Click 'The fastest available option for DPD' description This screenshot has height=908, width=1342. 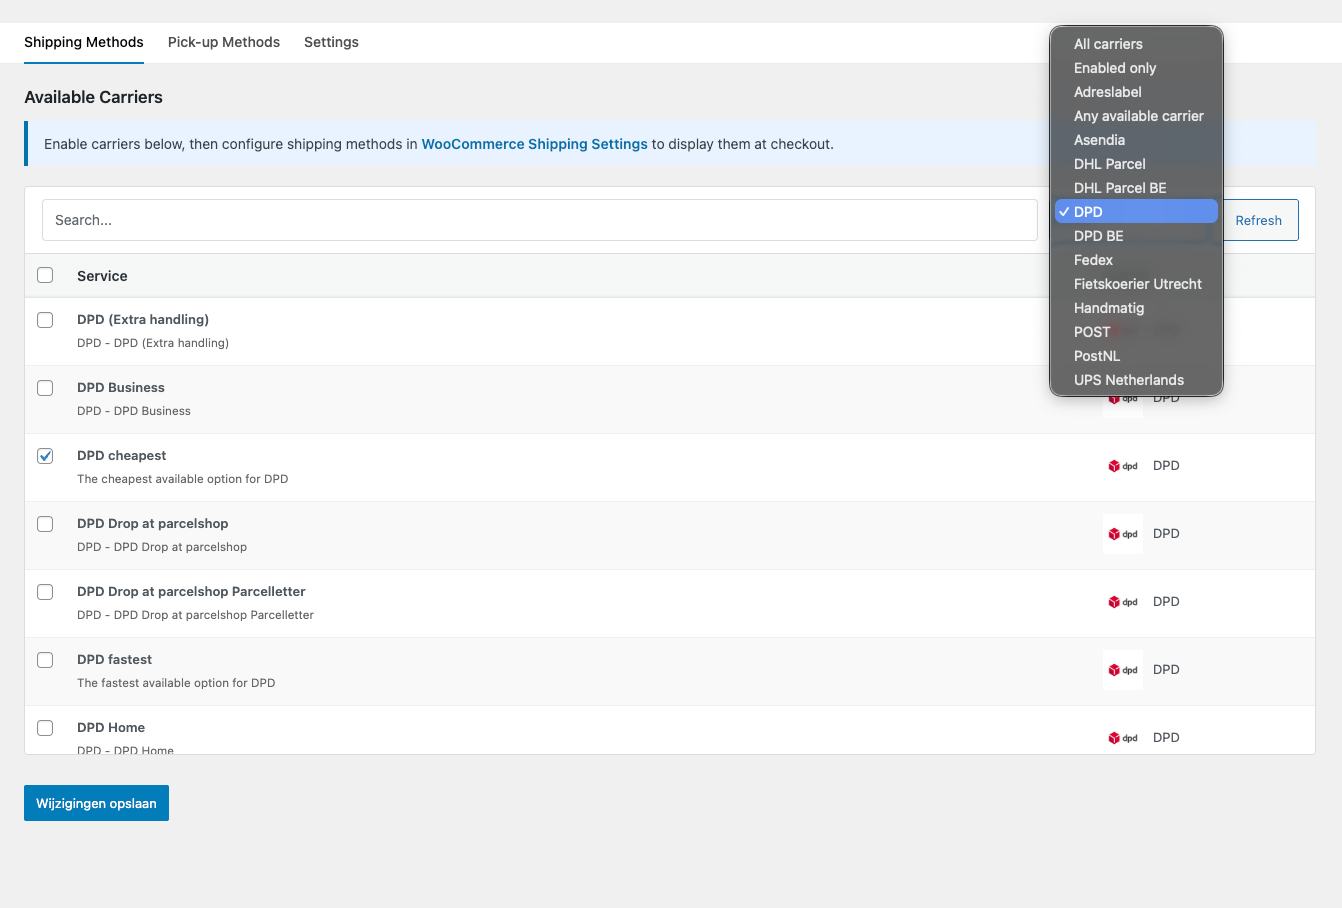click(176, 683)
